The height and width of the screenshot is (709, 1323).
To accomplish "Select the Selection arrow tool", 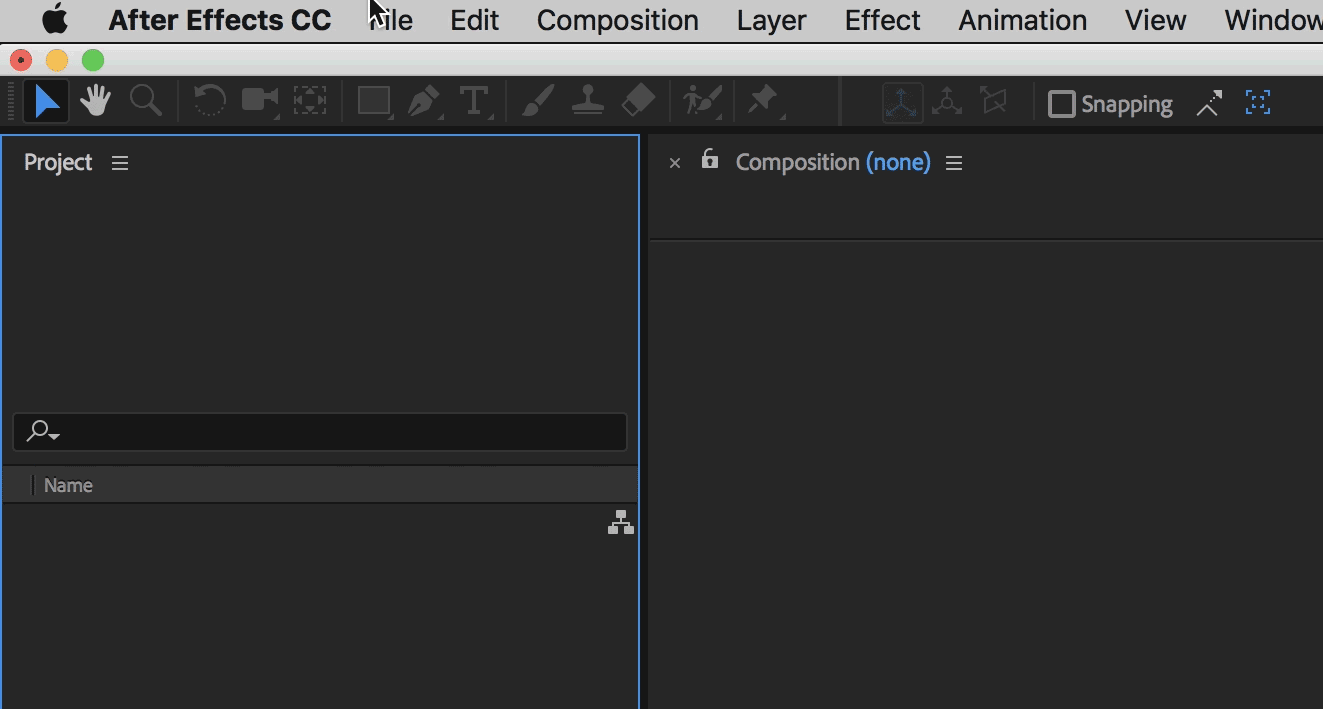I will [x=46, y=102].
